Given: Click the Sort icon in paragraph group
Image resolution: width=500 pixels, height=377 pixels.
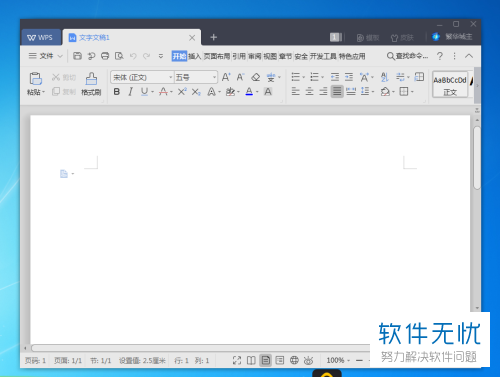Looking at the screenshot, I should click(384, 77).
